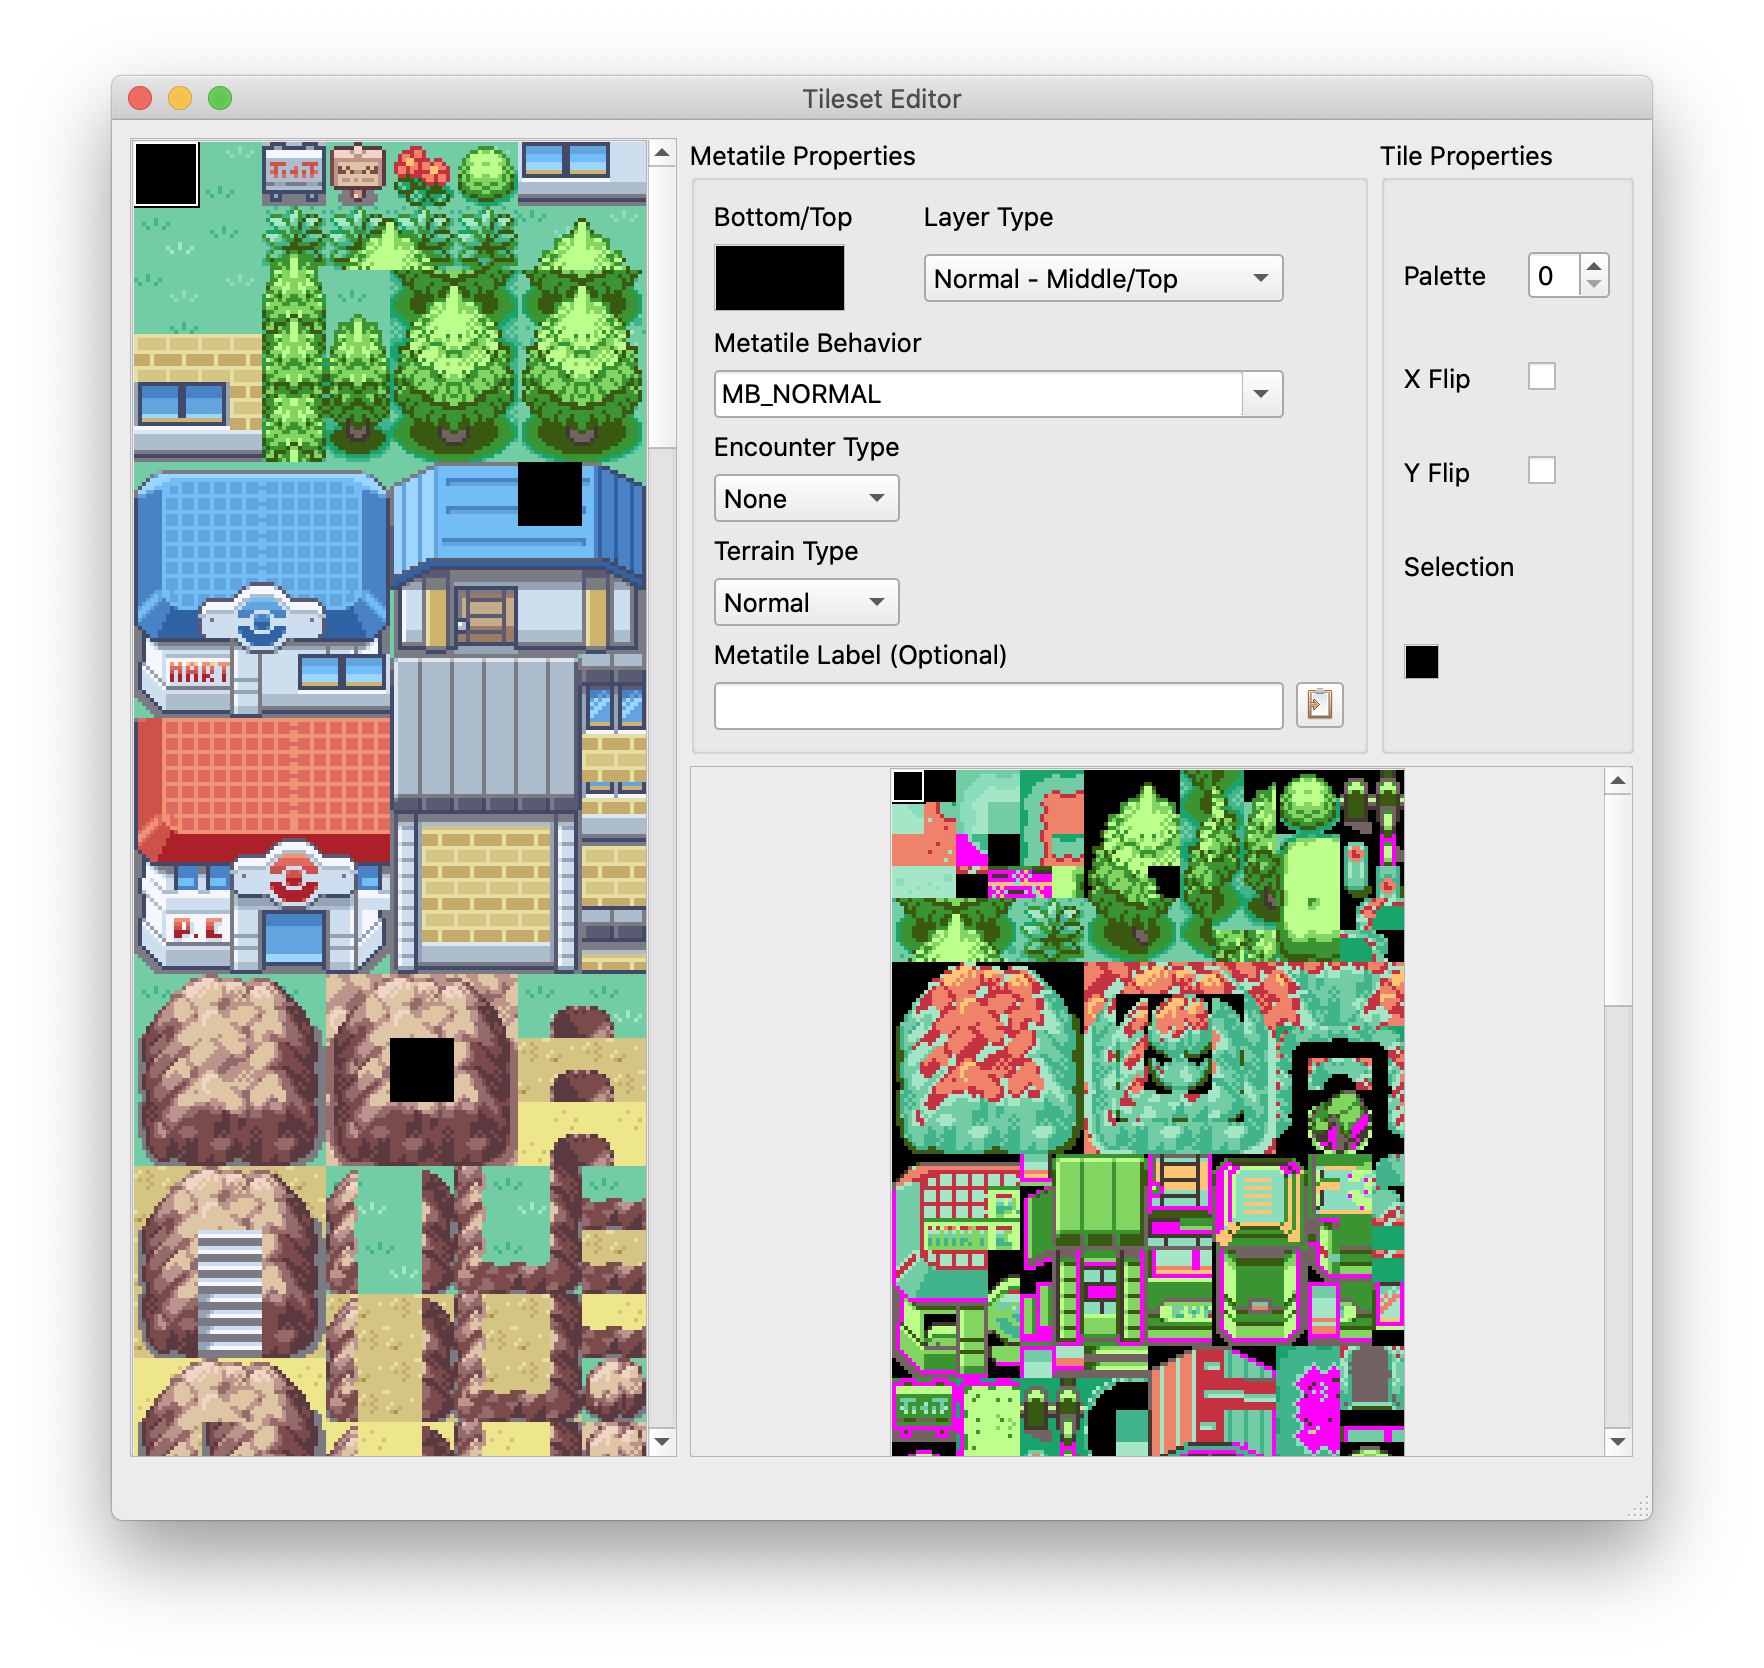Zoom the Tileset Editor window with green button
1764x1668 pixels.
(220, 98)
